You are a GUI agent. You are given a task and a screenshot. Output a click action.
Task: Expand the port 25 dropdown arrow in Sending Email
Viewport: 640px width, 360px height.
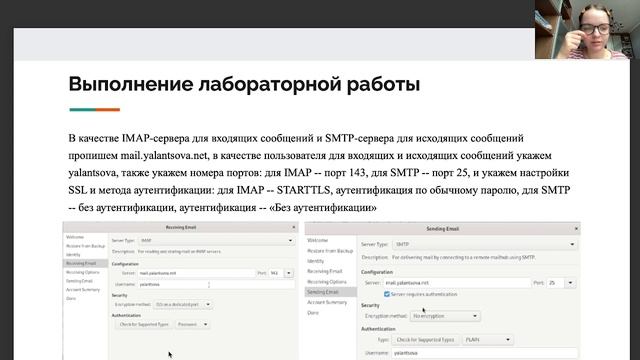pyautogui.click(x=570, y=282)
